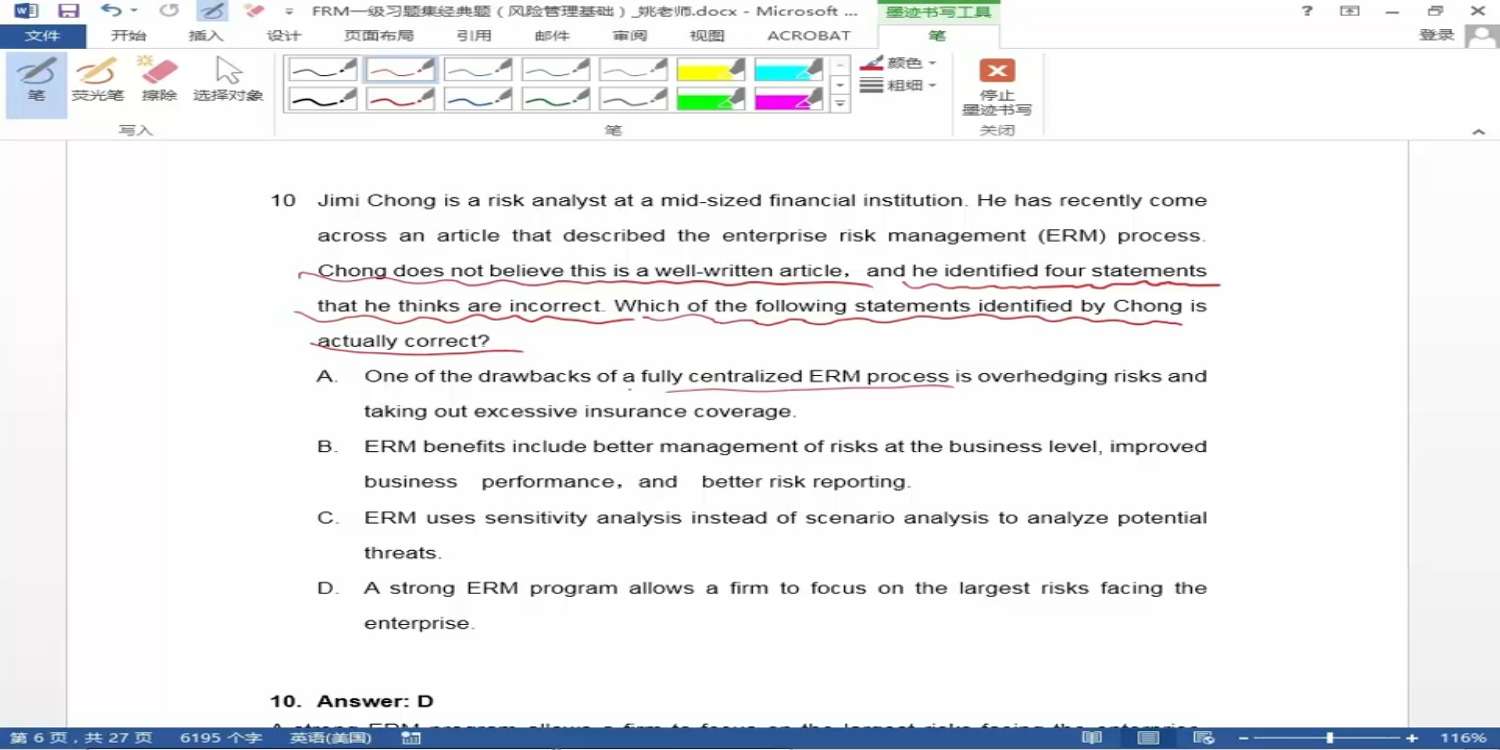Click the eraser icon in quick access toolbar
1500x750 pixels.
pos(254,11)
